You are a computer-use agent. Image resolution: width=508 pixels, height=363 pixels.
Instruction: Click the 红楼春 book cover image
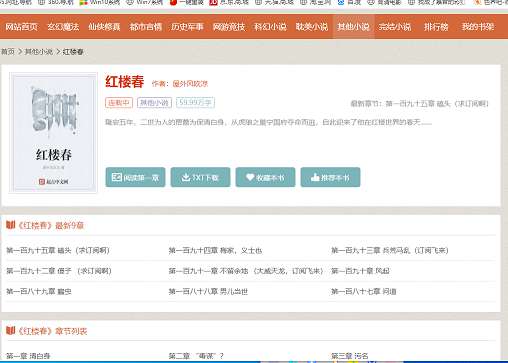53,133
